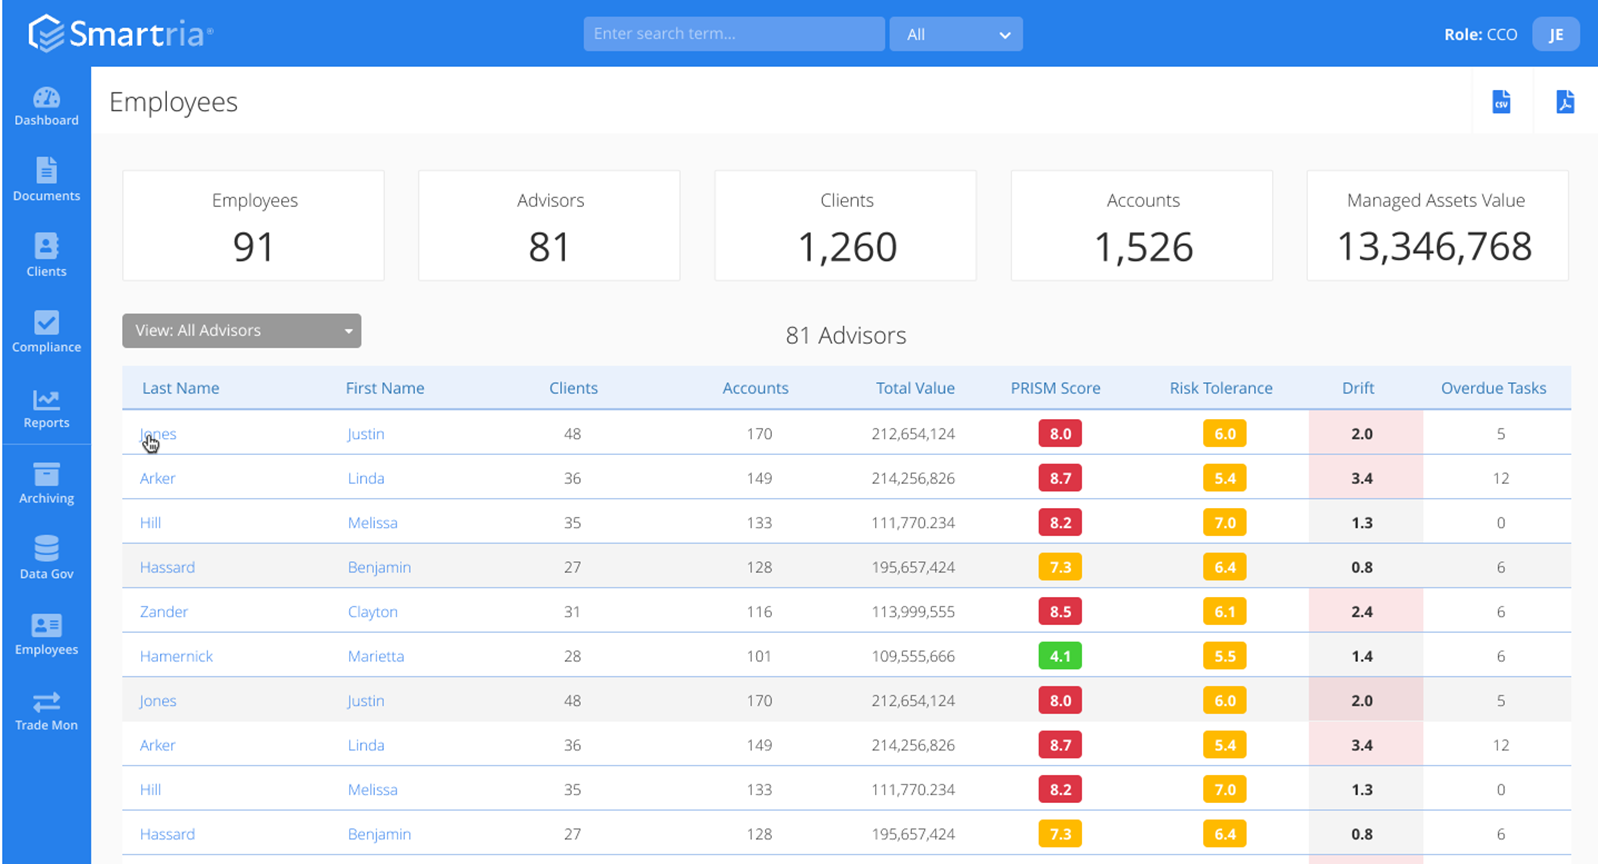The image size is (1598, 864).
Task: Click clients value 28
Action: pos(572,656)
